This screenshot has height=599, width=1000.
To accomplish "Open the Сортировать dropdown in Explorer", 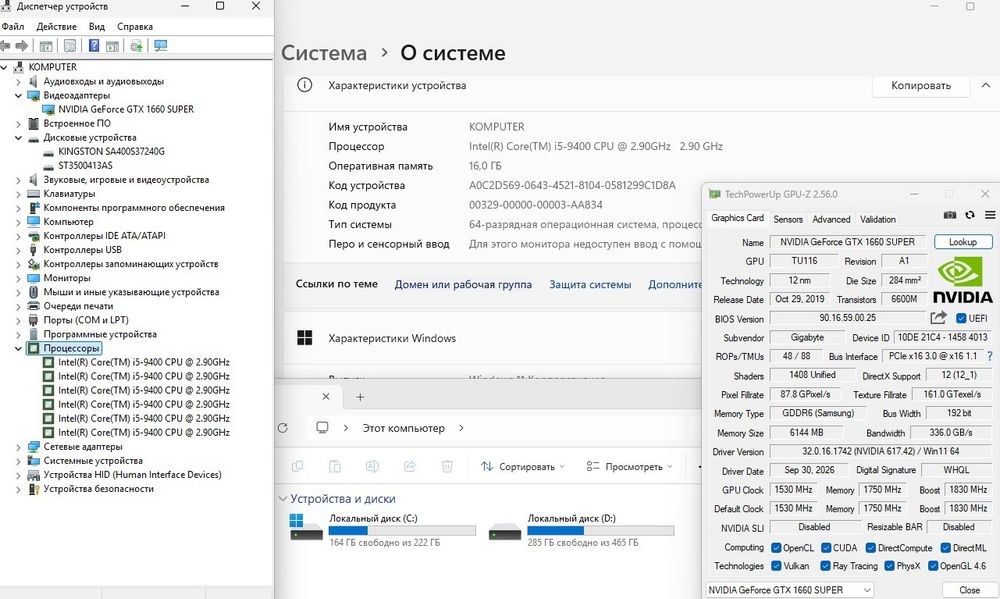I will click(x=523, y=466).
